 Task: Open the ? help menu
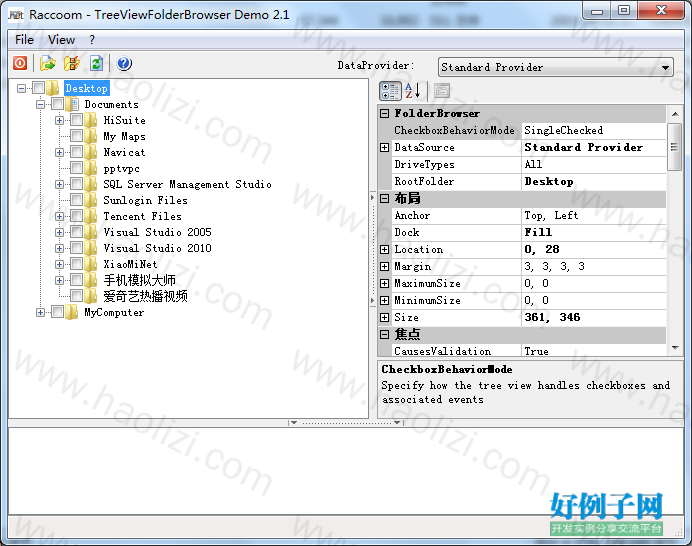[x=92, y=40]
